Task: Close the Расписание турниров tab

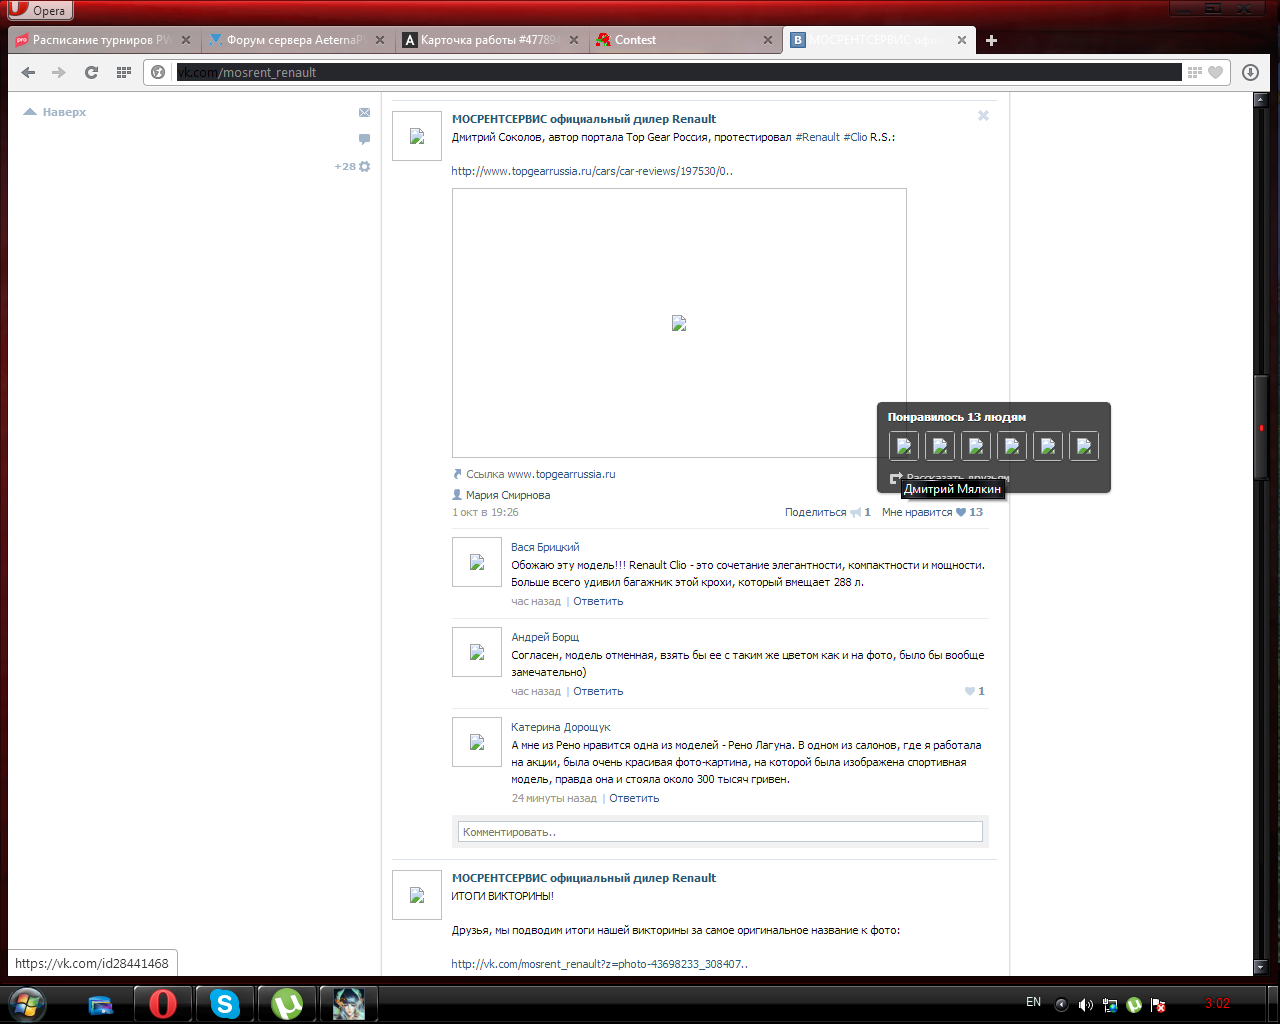Action: (186, 40)
